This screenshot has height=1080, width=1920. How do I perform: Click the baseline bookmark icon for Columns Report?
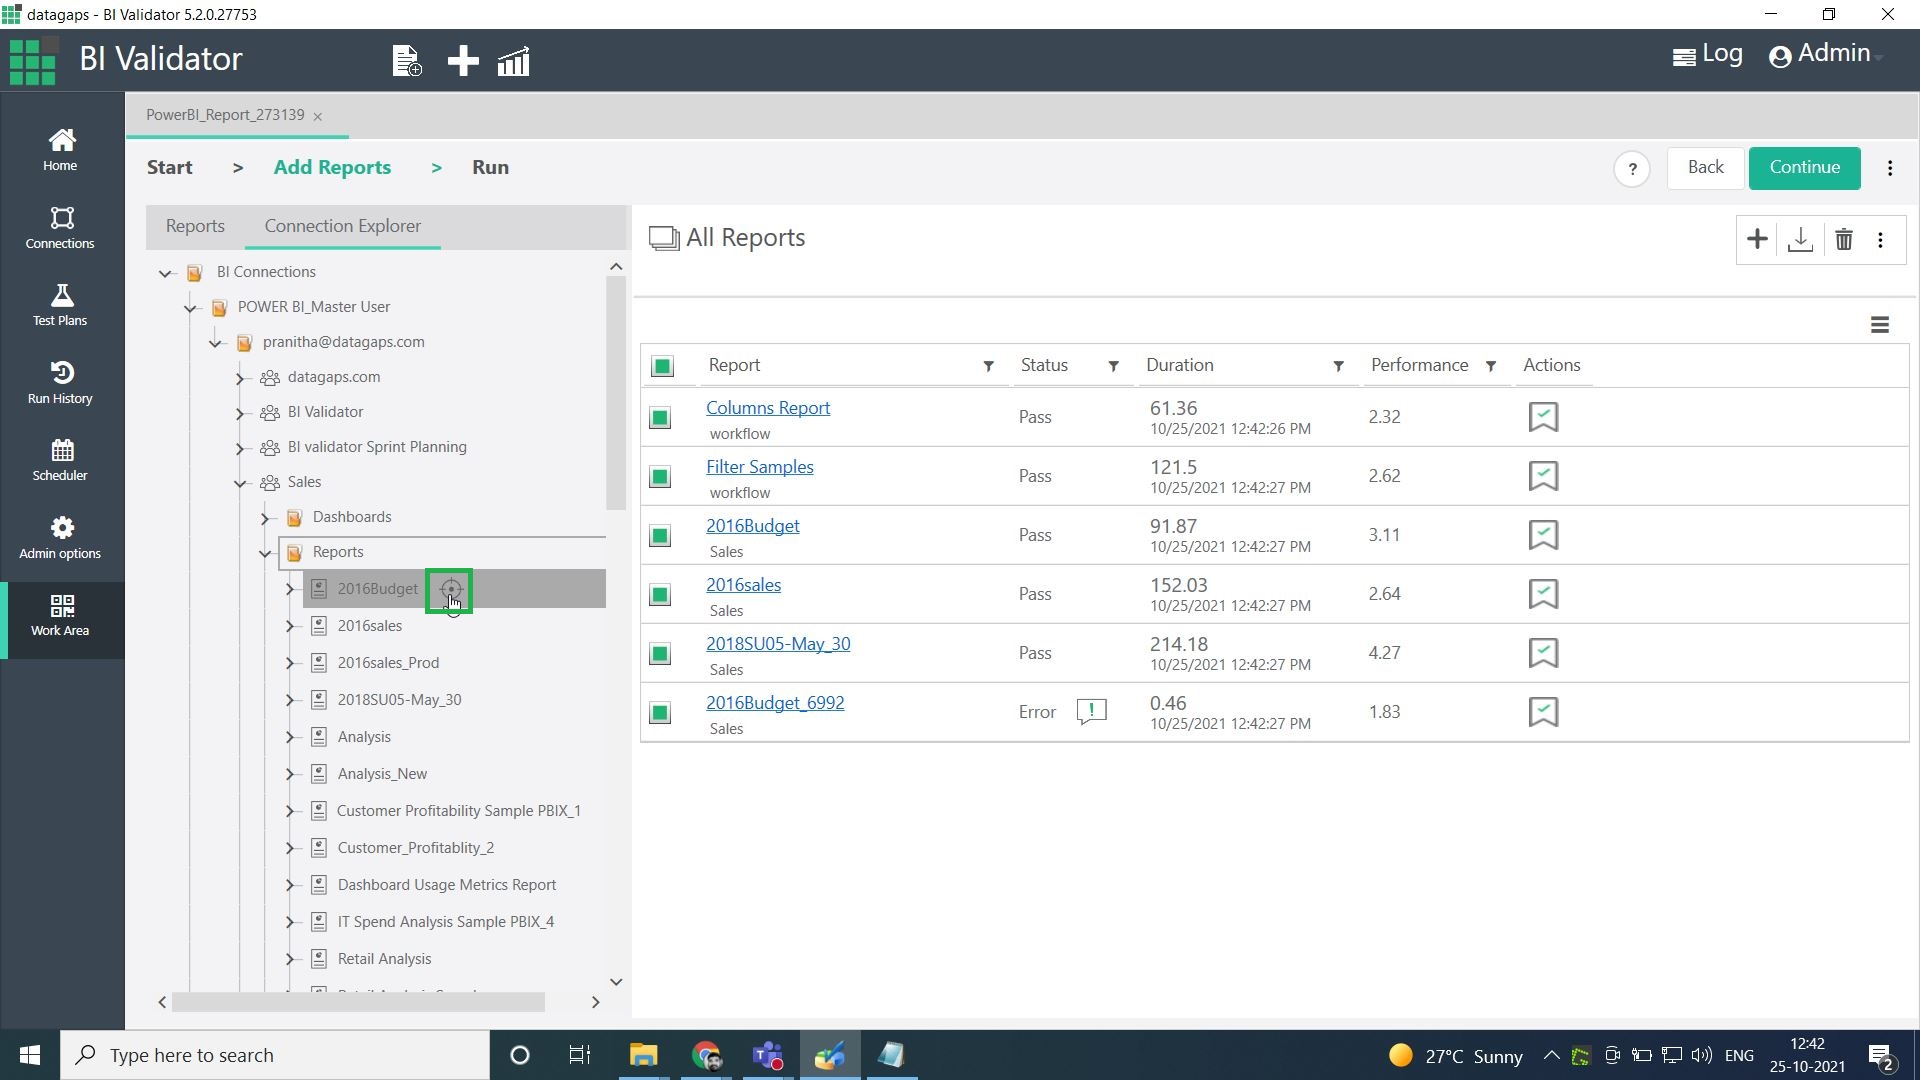(1543, 417)
